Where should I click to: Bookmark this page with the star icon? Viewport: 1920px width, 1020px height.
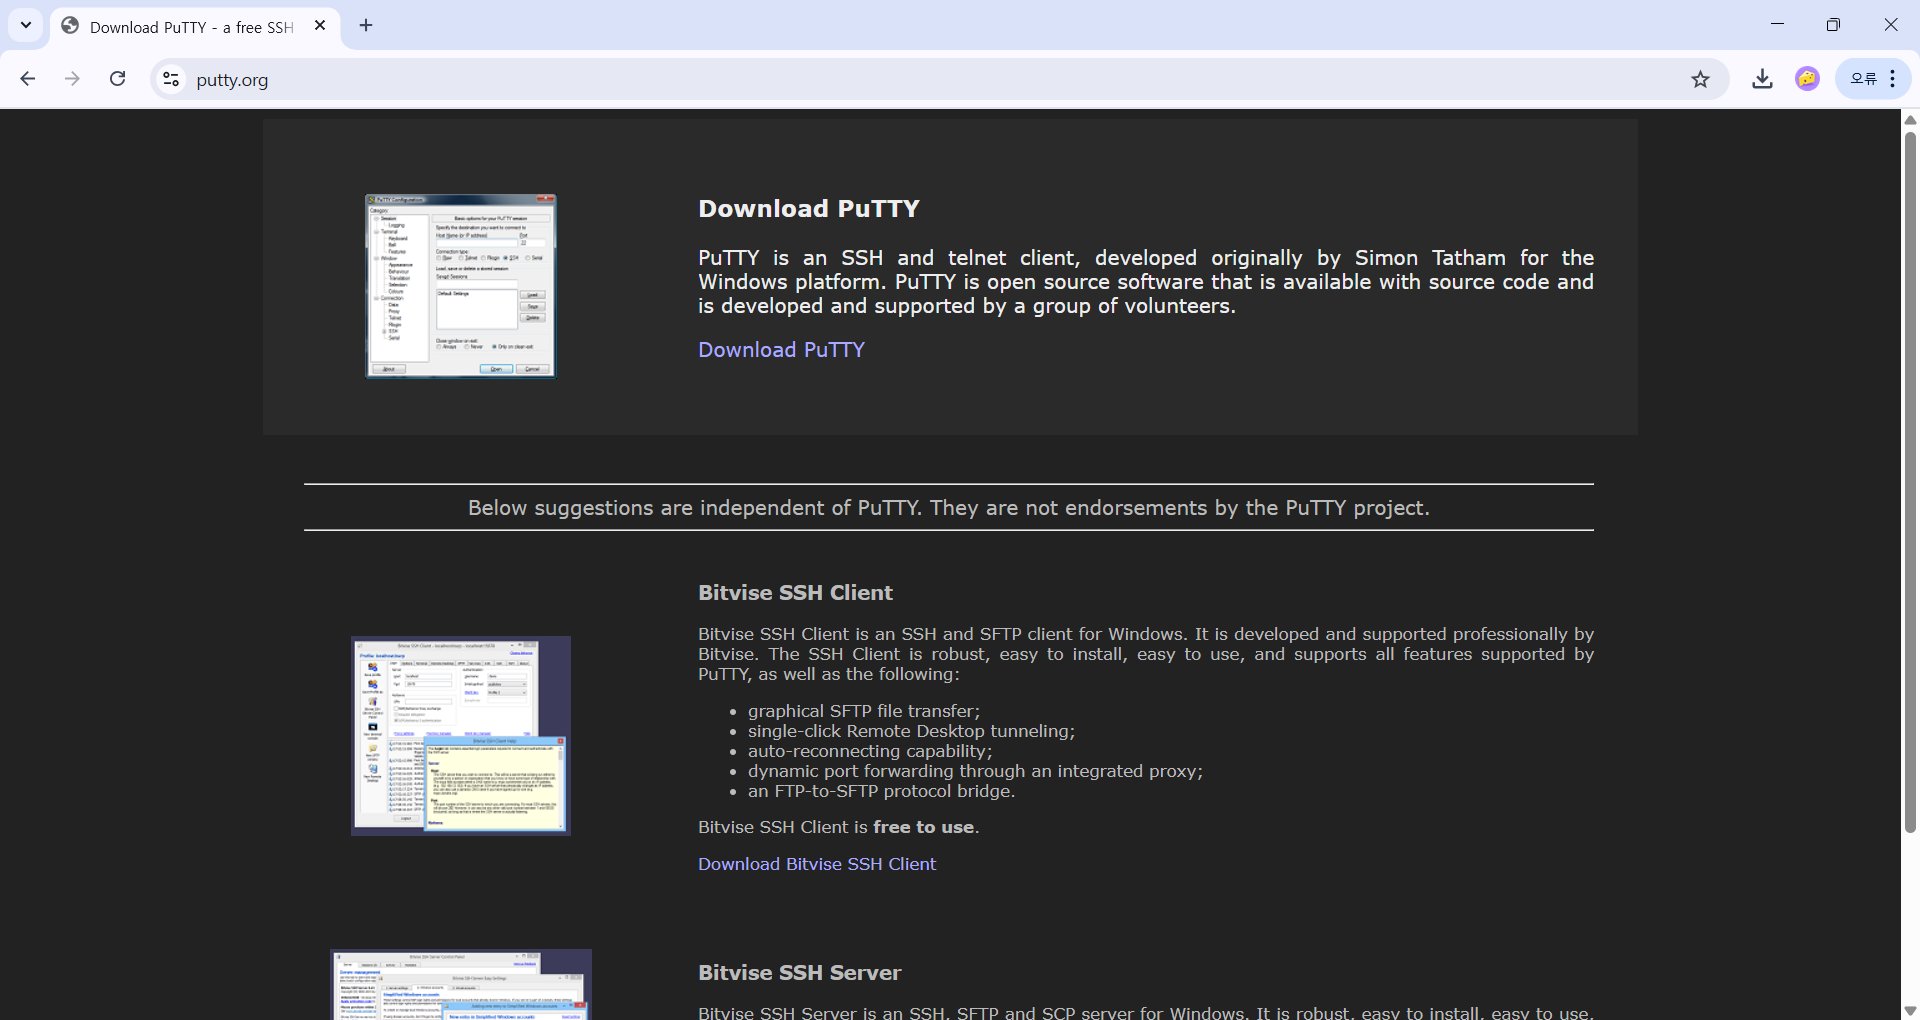pos(1700,79)
